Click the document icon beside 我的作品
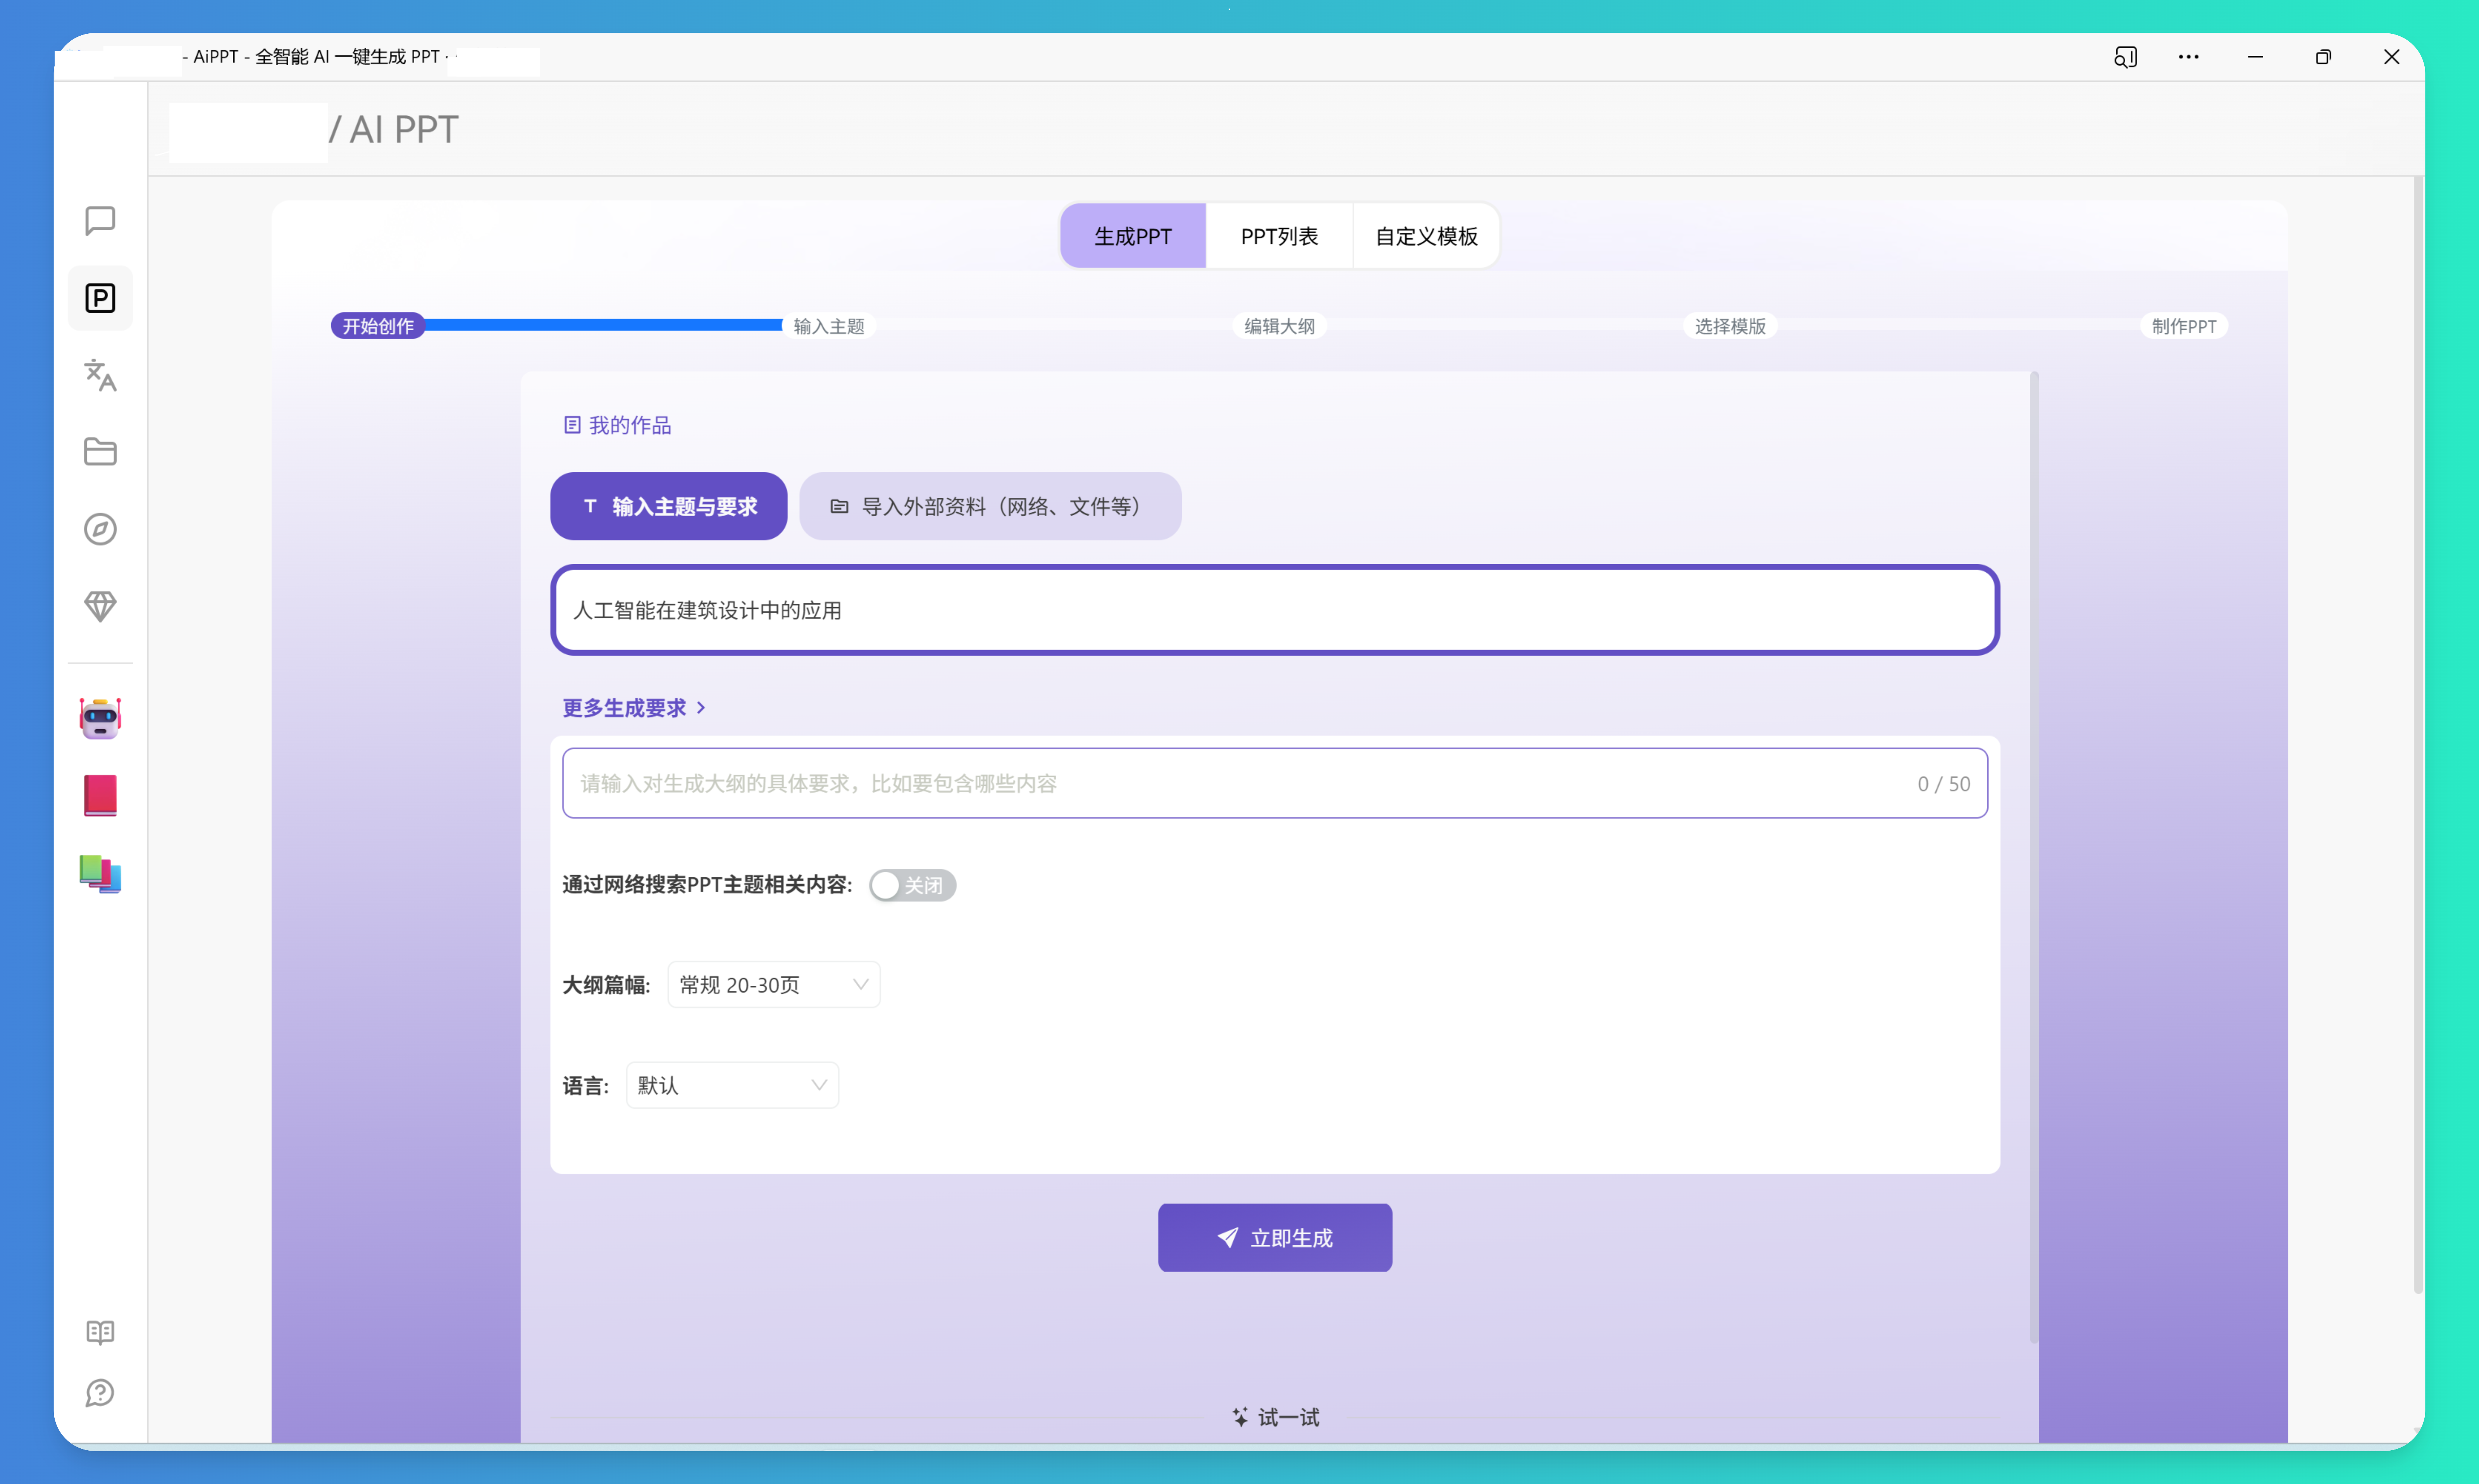2479x1484 pixels. (572, 425)
